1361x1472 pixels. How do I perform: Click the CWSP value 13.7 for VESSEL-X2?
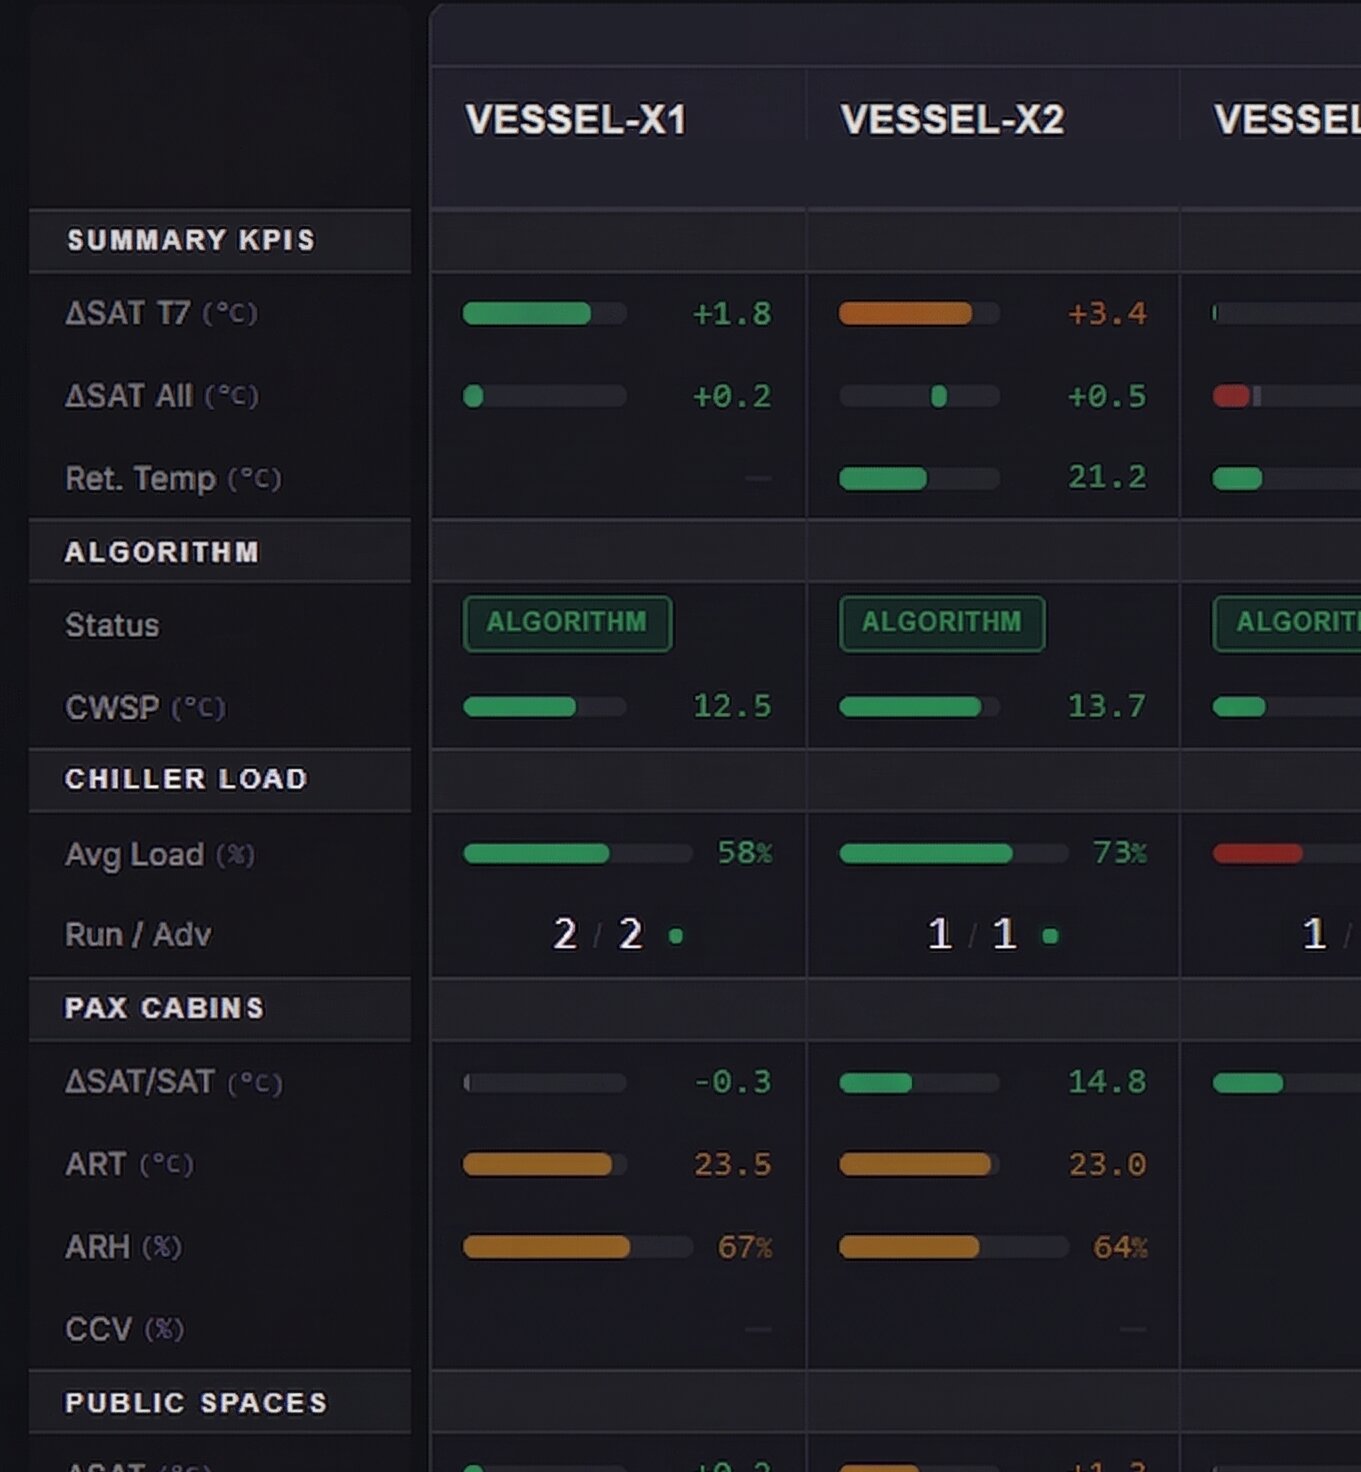click(1106, 707)
